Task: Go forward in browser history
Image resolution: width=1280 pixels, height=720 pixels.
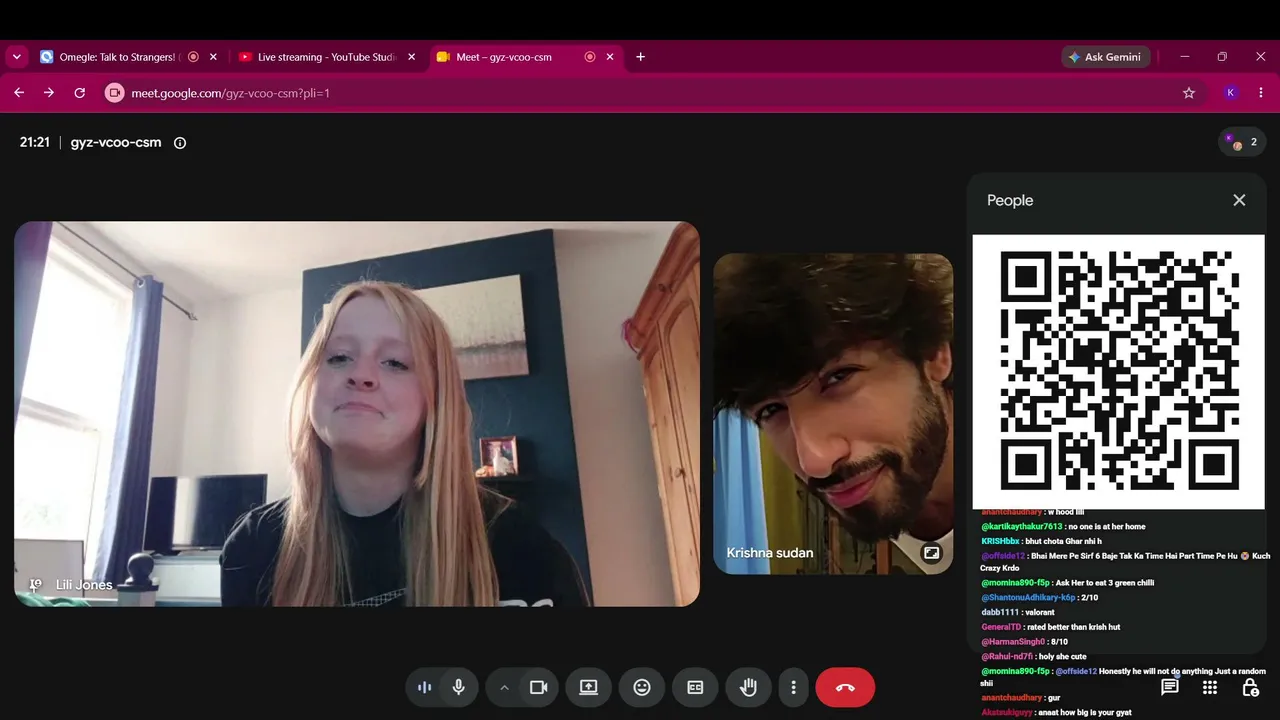Action: (x=49, y=93)
